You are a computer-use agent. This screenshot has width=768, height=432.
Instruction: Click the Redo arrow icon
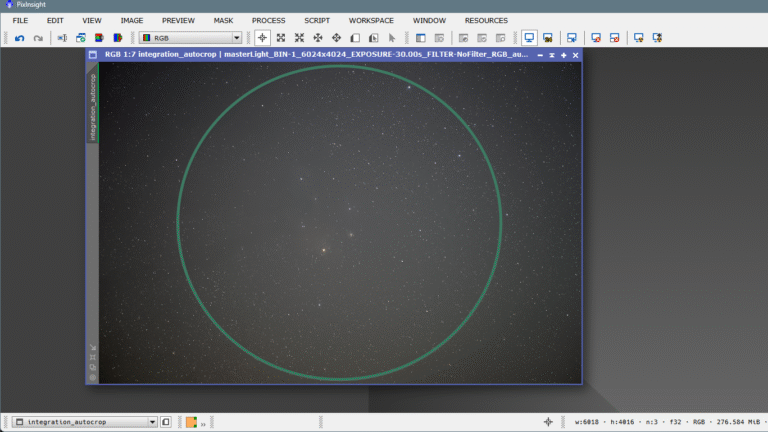[x=38, y=38]
